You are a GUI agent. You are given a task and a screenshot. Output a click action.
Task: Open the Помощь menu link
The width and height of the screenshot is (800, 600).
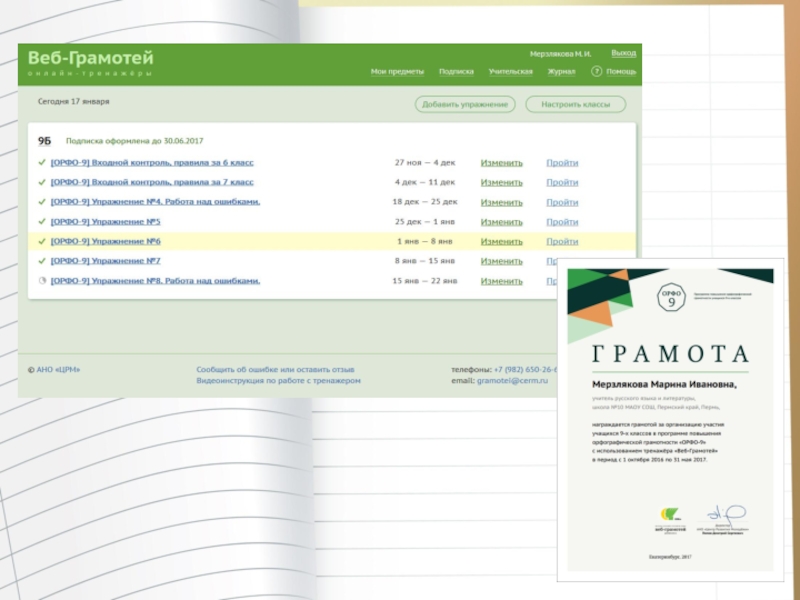[x=621, y=71]
